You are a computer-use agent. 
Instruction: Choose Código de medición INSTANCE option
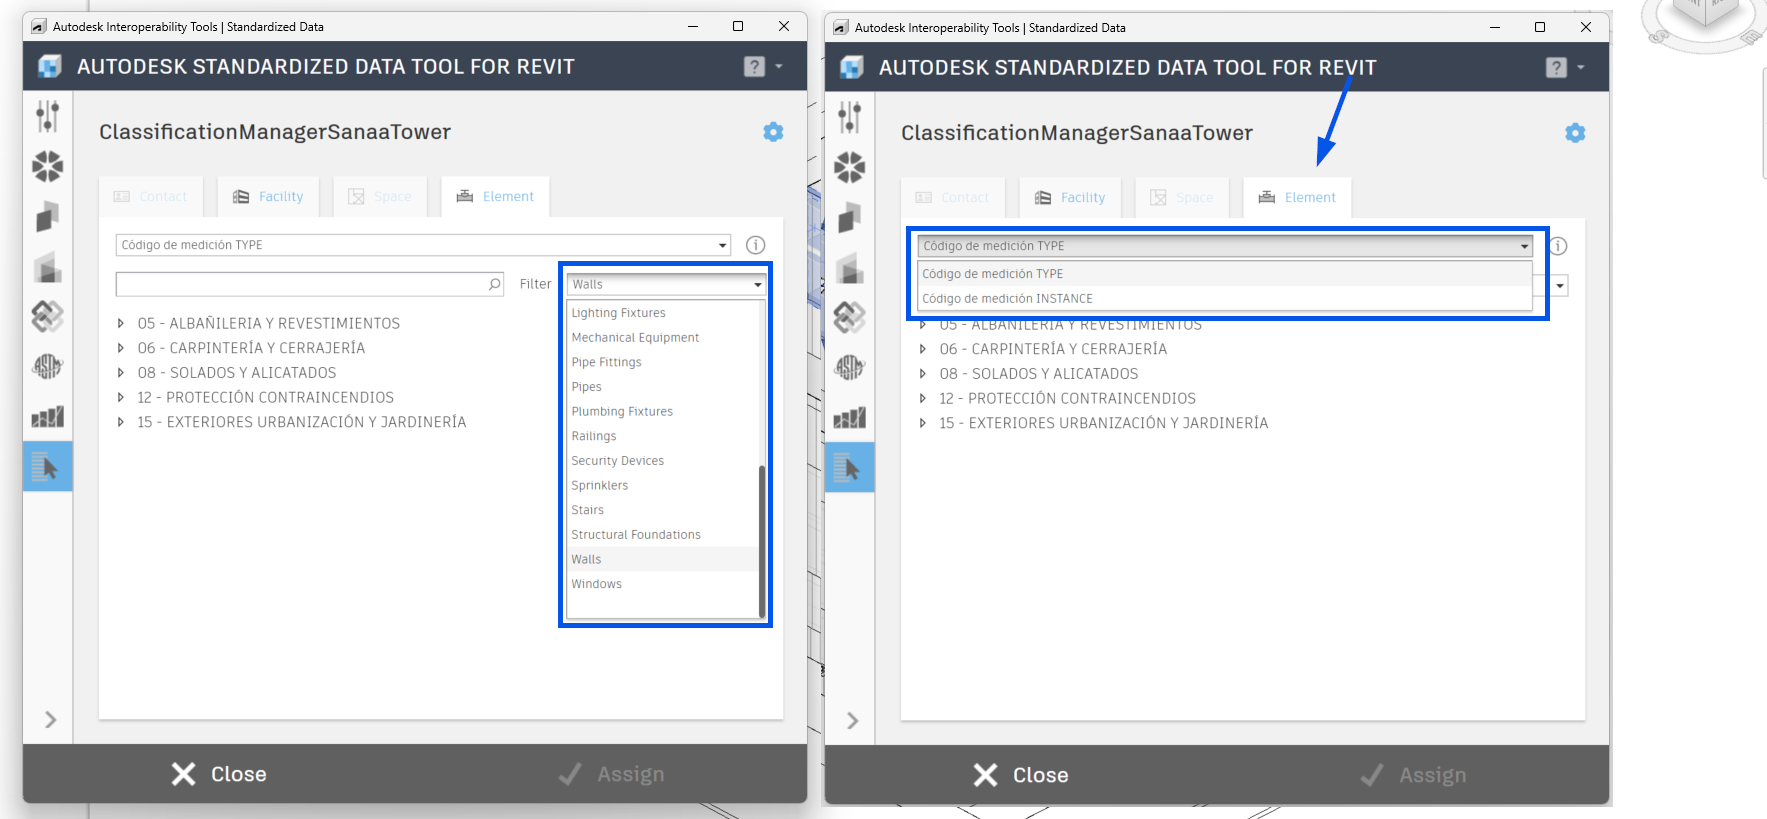point(1225,299)
